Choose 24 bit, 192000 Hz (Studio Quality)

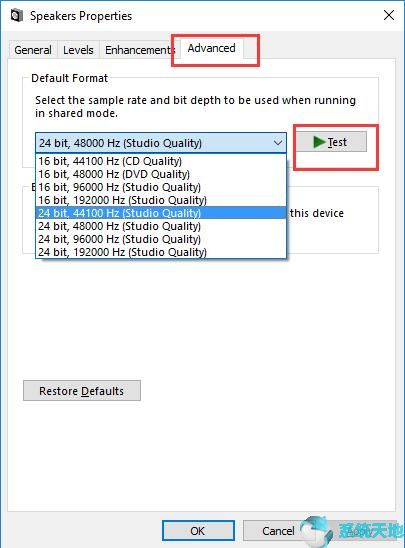[x=161, y=252]
